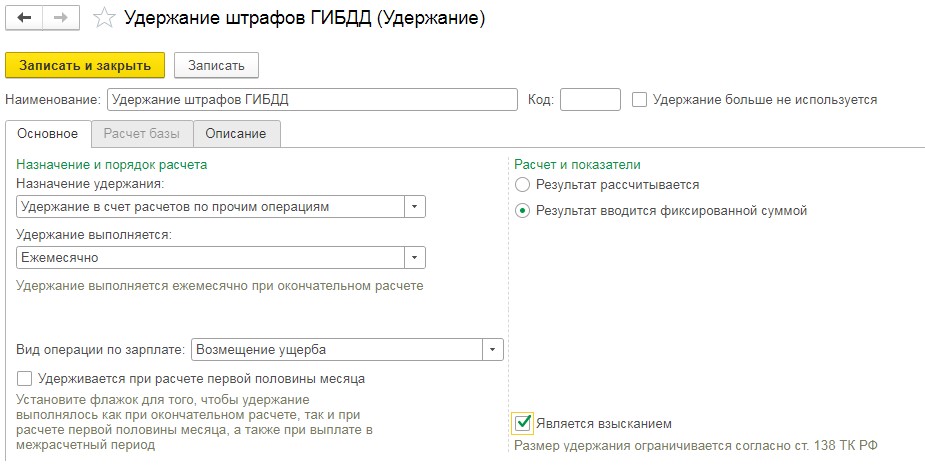This screenshot has height=468, width=925.
Task: Click the Ежемесячно combo box field
Action: [210, 257]
